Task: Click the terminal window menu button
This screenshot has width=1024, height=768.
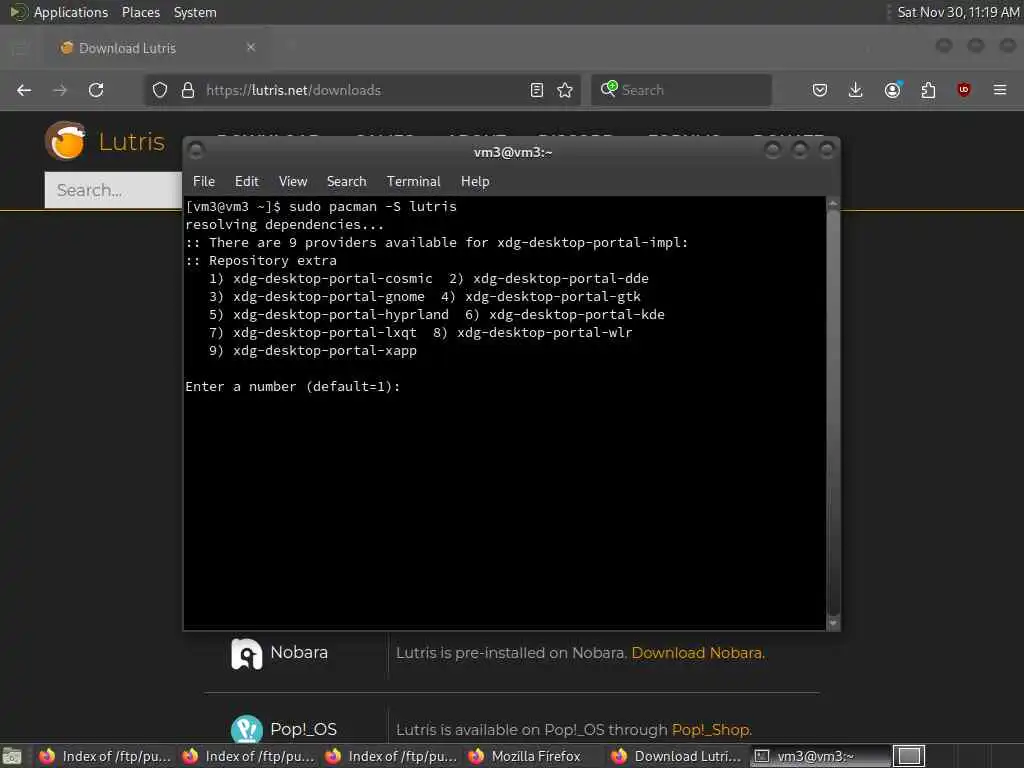Action: (196, 151)
